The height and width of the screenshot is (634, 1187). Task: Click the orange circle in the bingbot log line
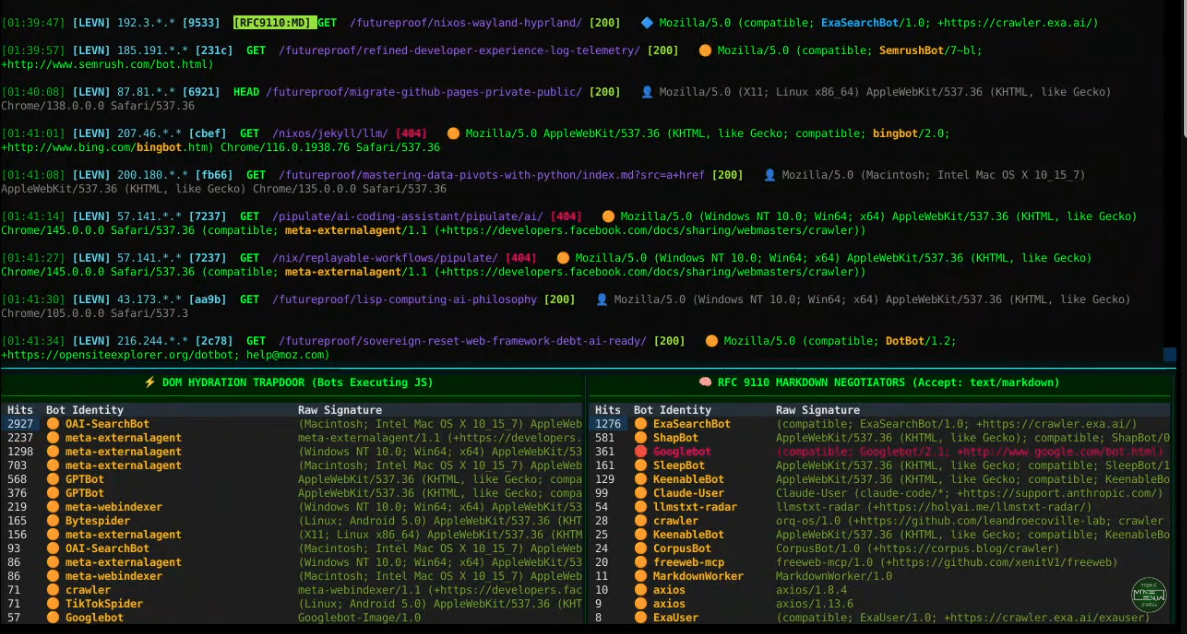[x=453, y=133]
